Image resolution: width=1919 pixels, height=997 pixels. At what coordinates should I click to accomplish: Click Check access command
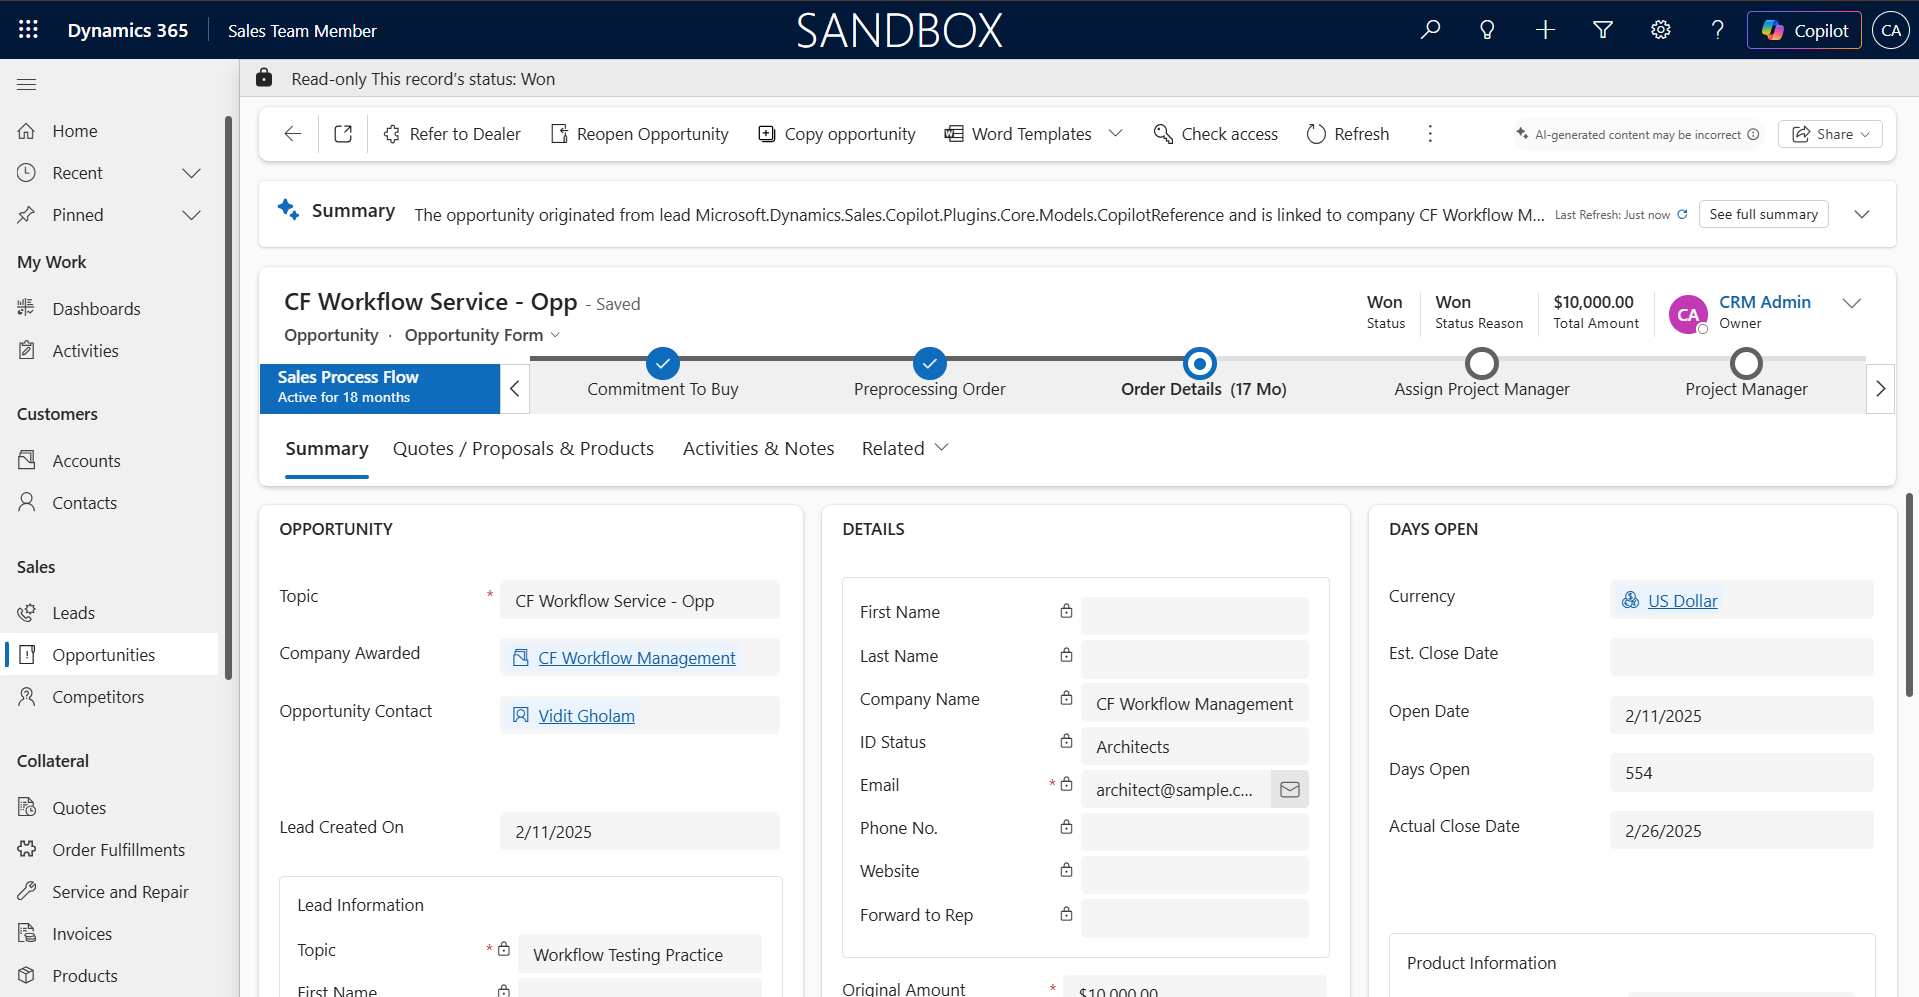pos(1216,134)
